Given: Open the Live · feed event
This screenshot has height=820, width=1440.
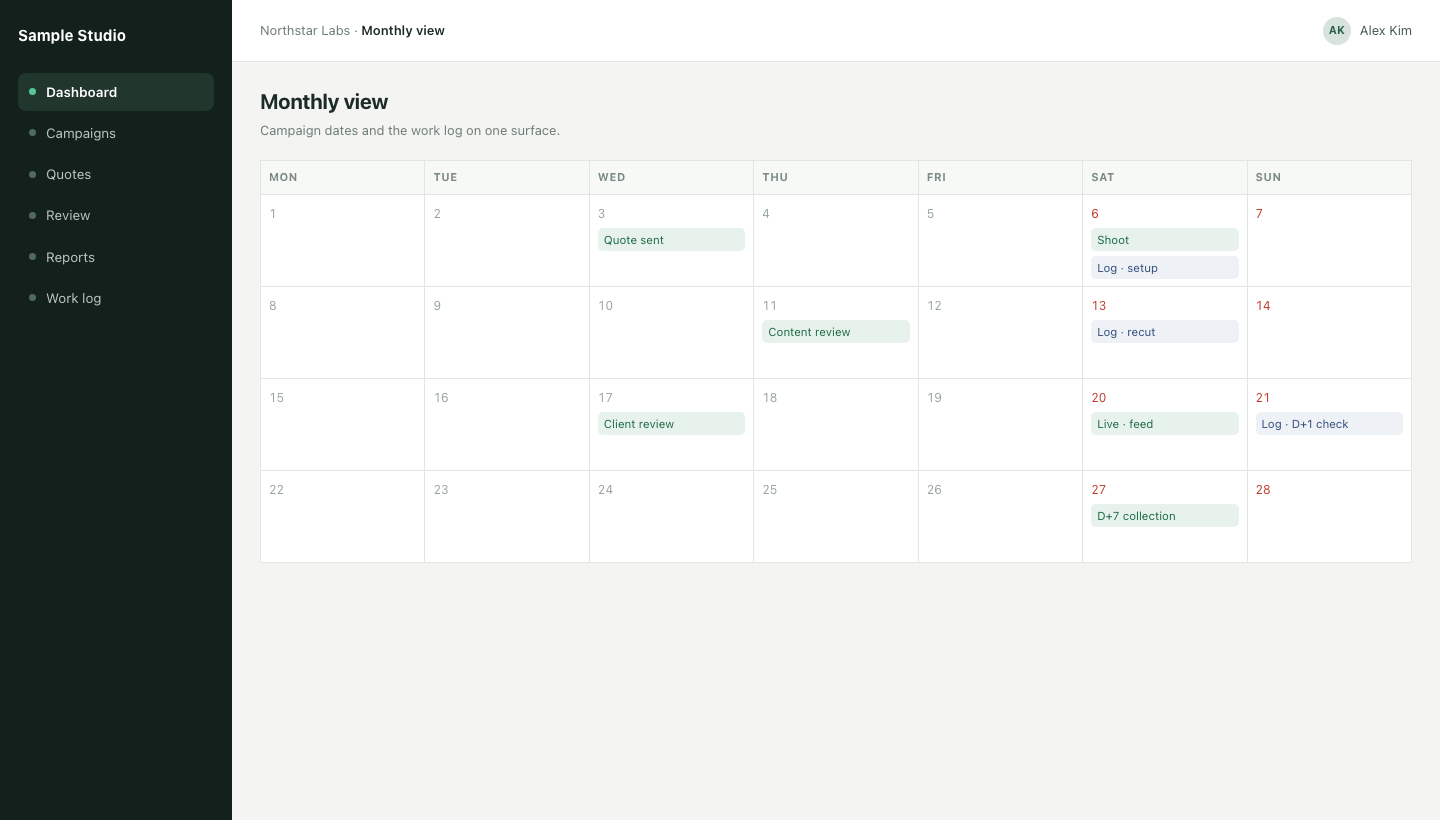Looking at the screenshot, I should click(x=1165, y=424).
